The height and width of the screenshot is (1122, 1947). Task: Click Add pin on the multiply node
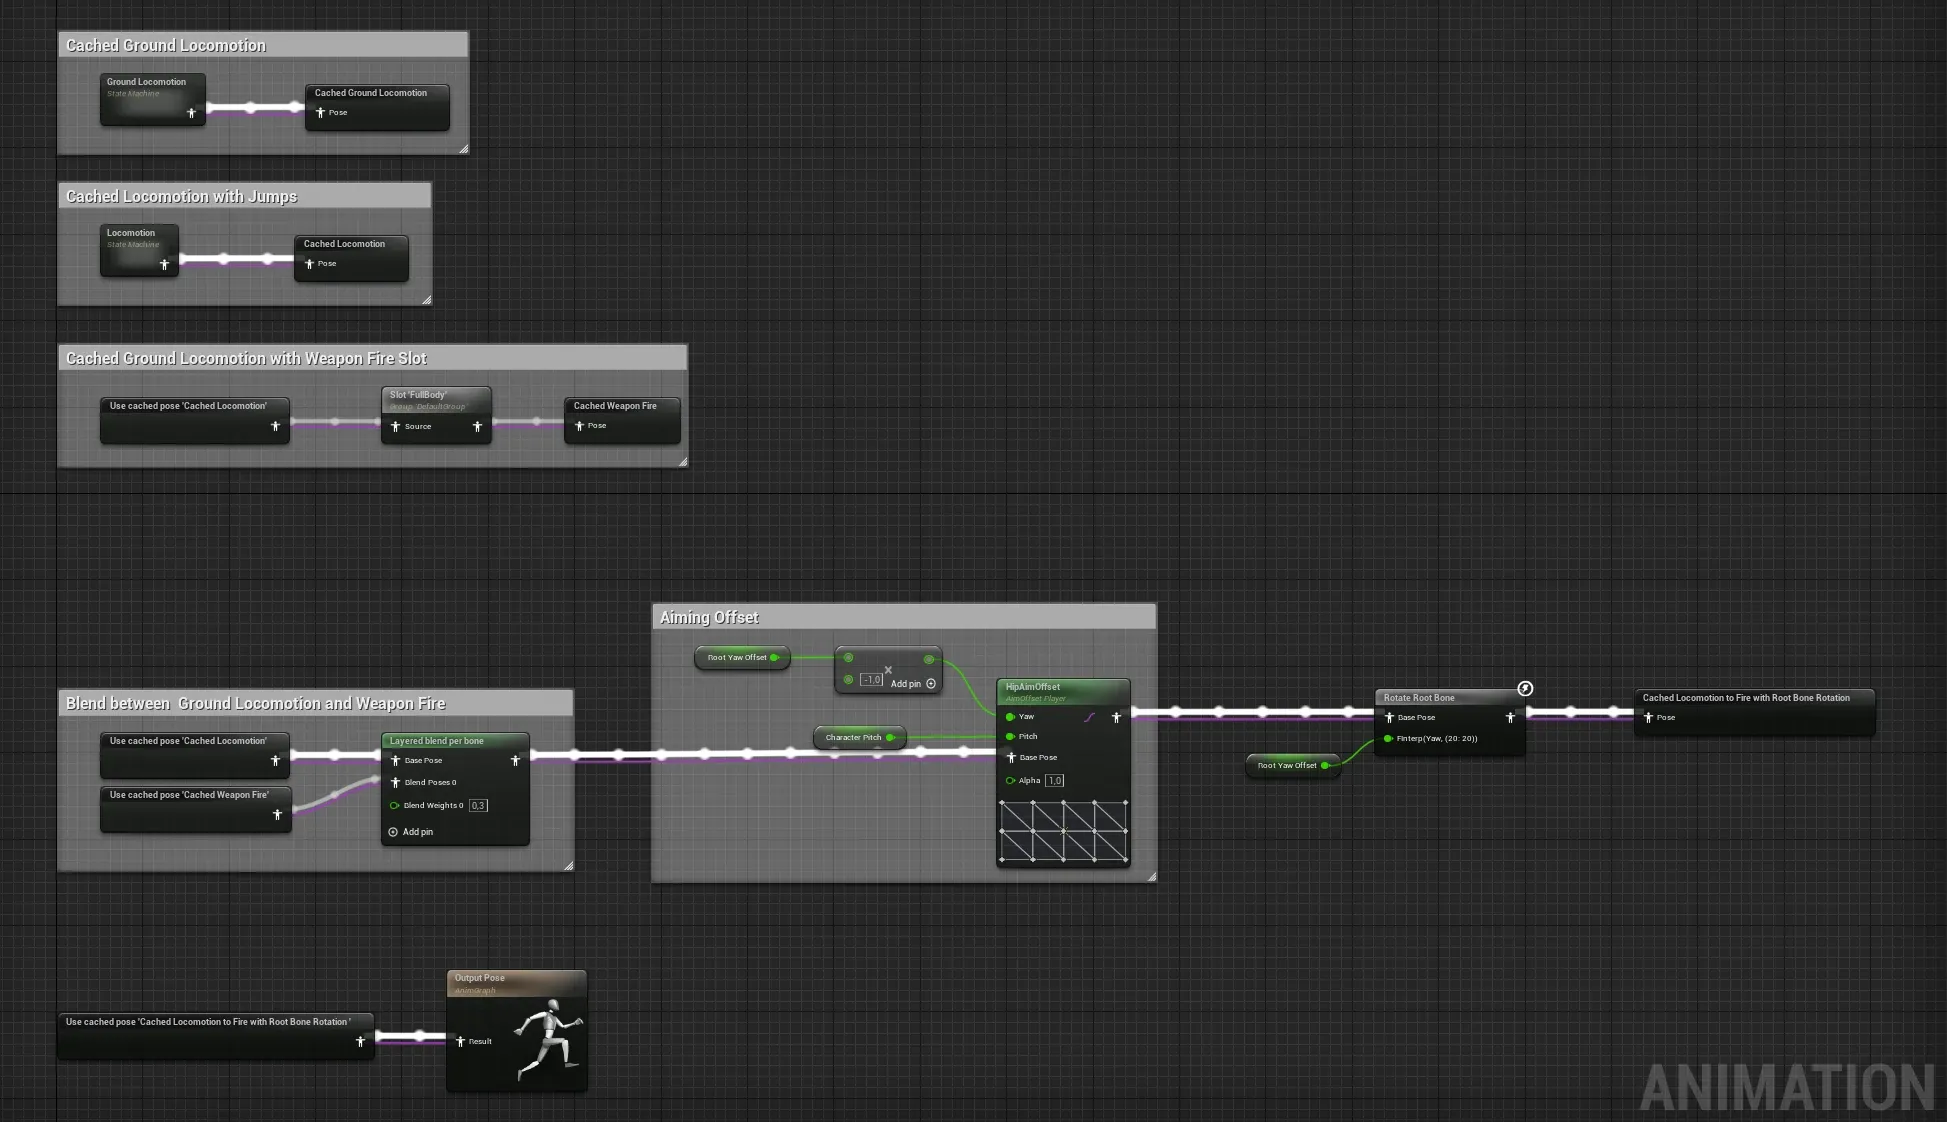pos(913,684)
